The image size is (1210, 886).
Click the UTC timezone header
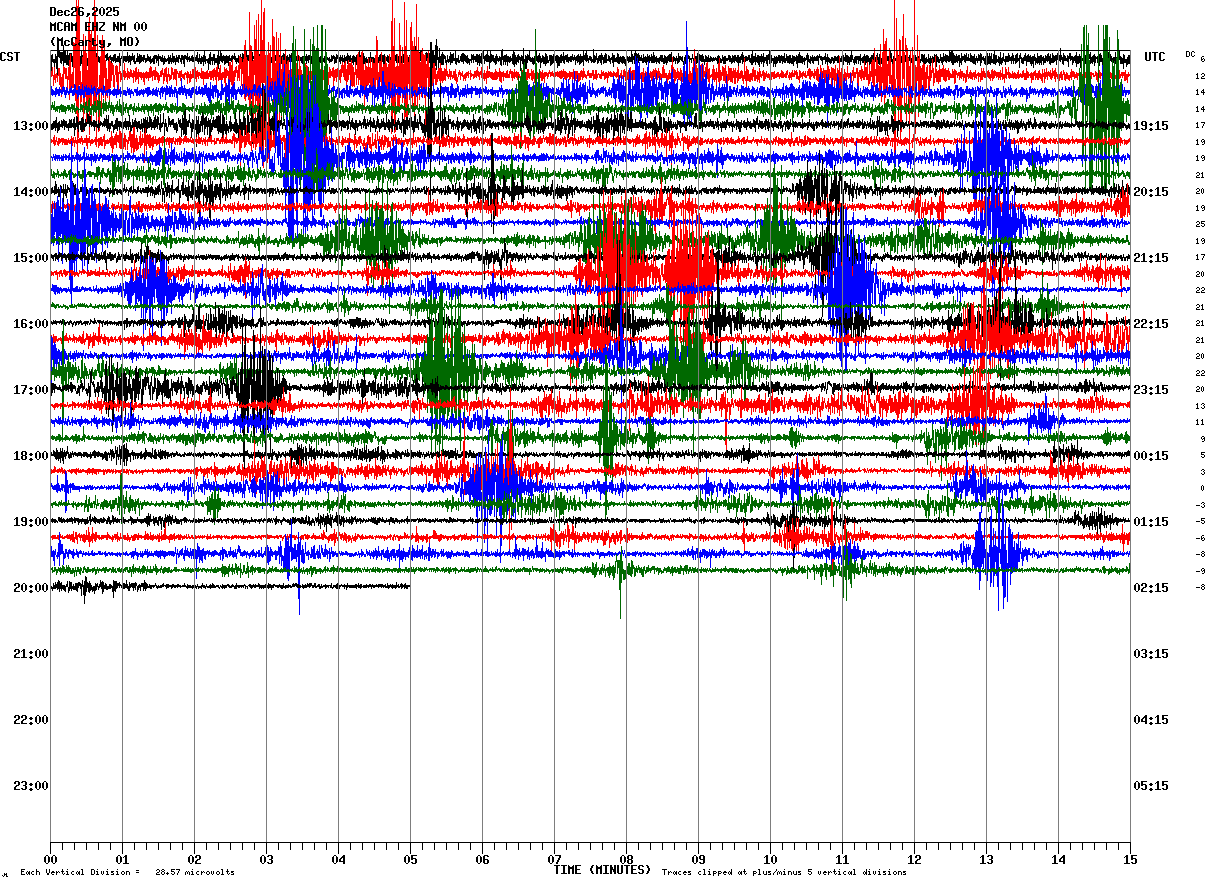(x=1155, y=57)
